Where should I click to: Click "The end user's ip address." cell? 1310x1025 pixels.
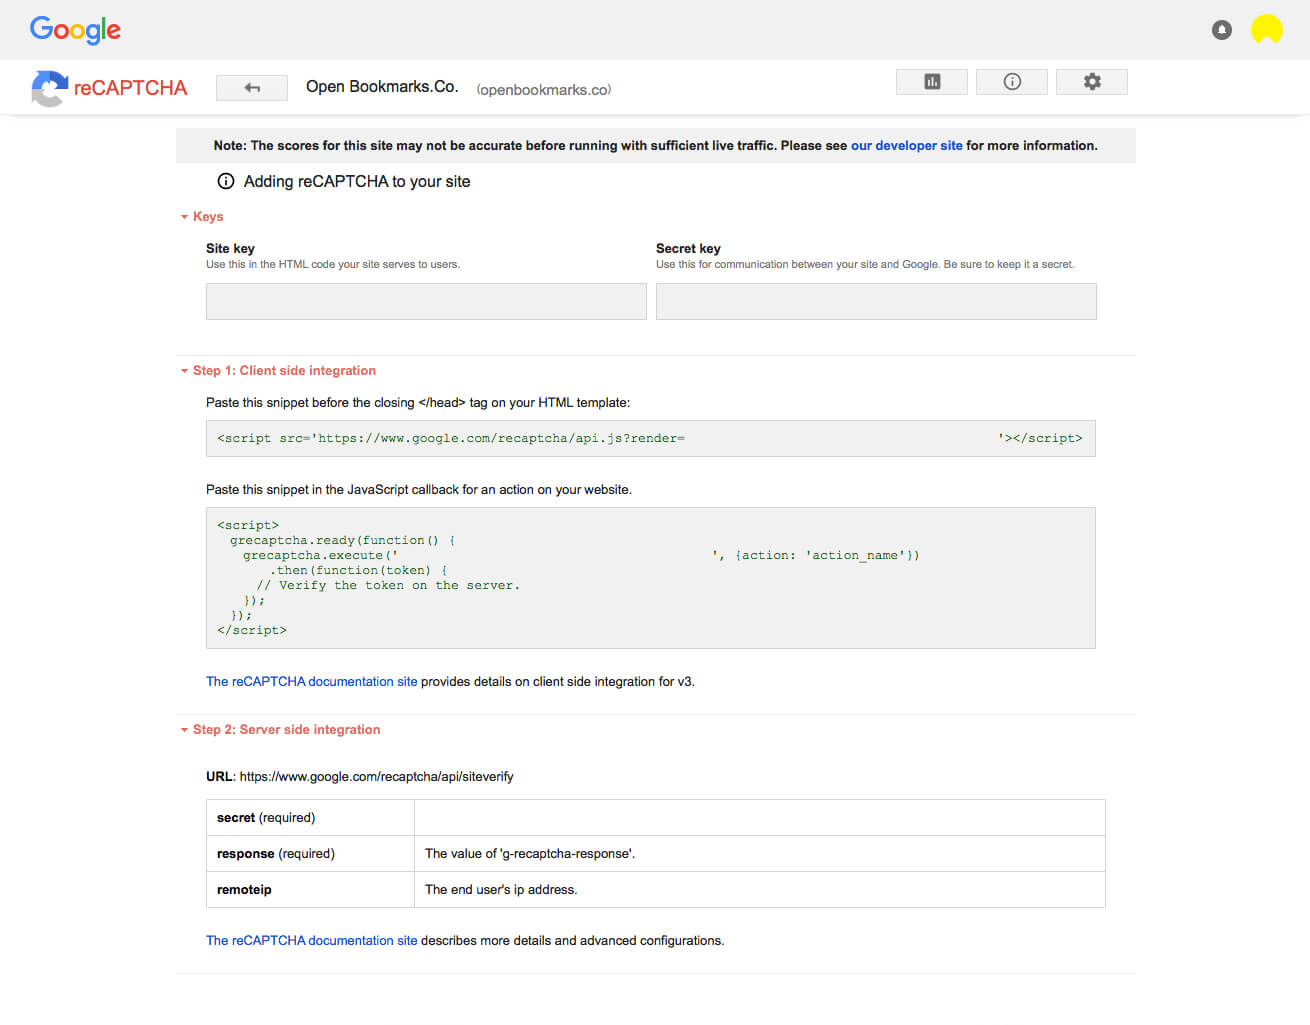[760, 889]
